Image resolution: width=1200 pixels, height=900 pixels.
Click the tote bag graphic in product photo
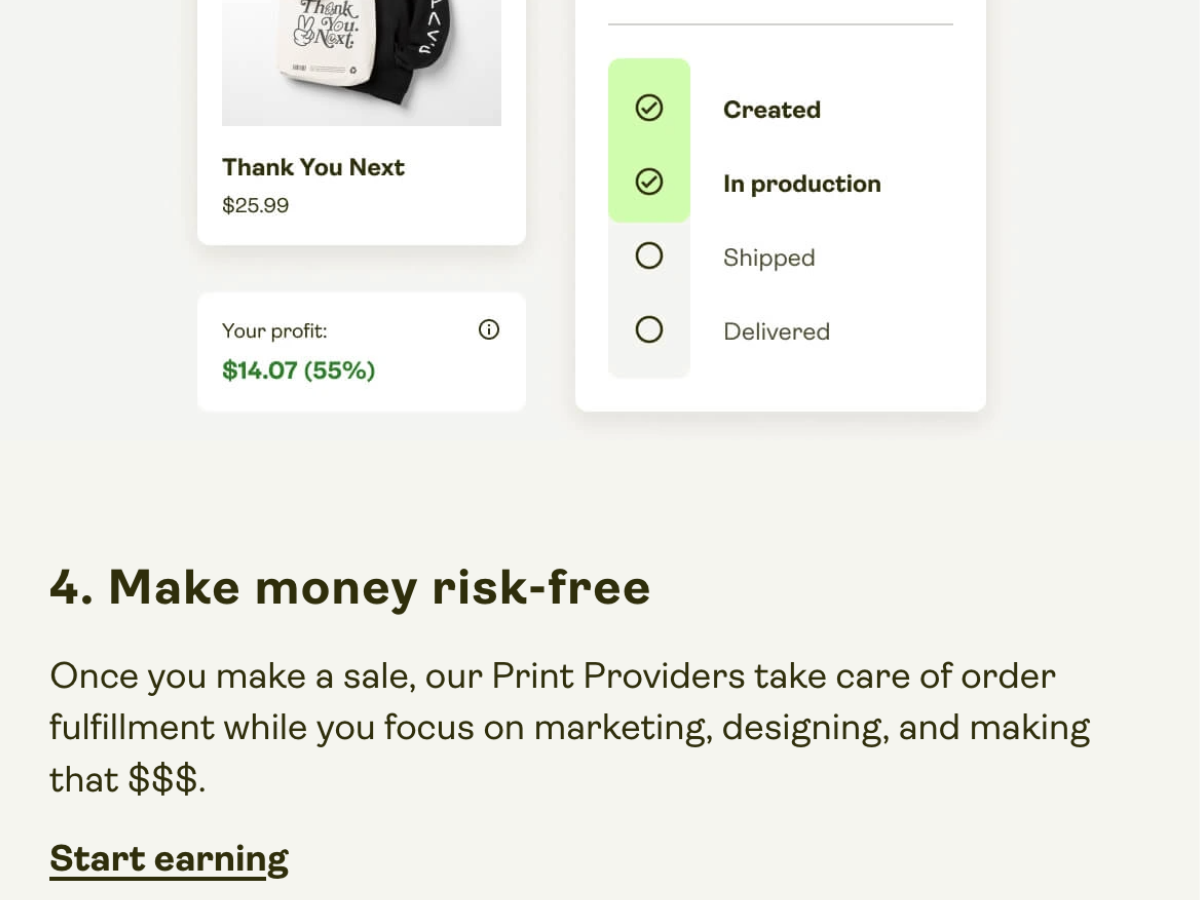coord(328,40)
